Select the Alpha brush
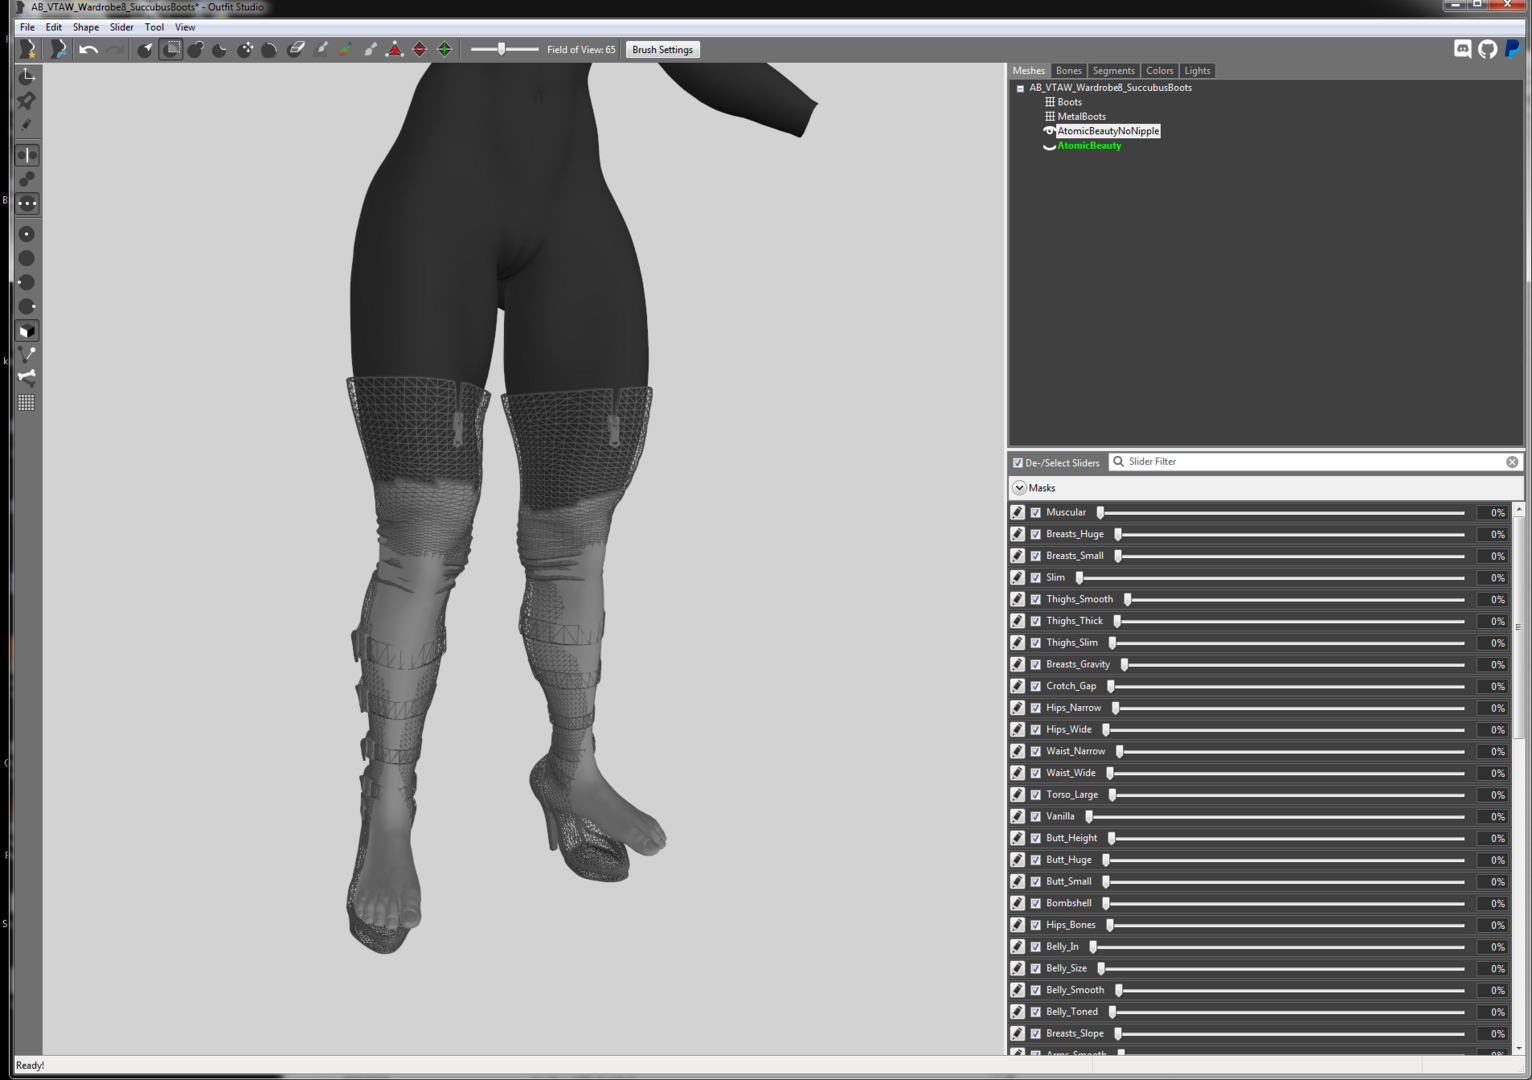The width and height of the screenshot is (1532, 1080). 371,49
